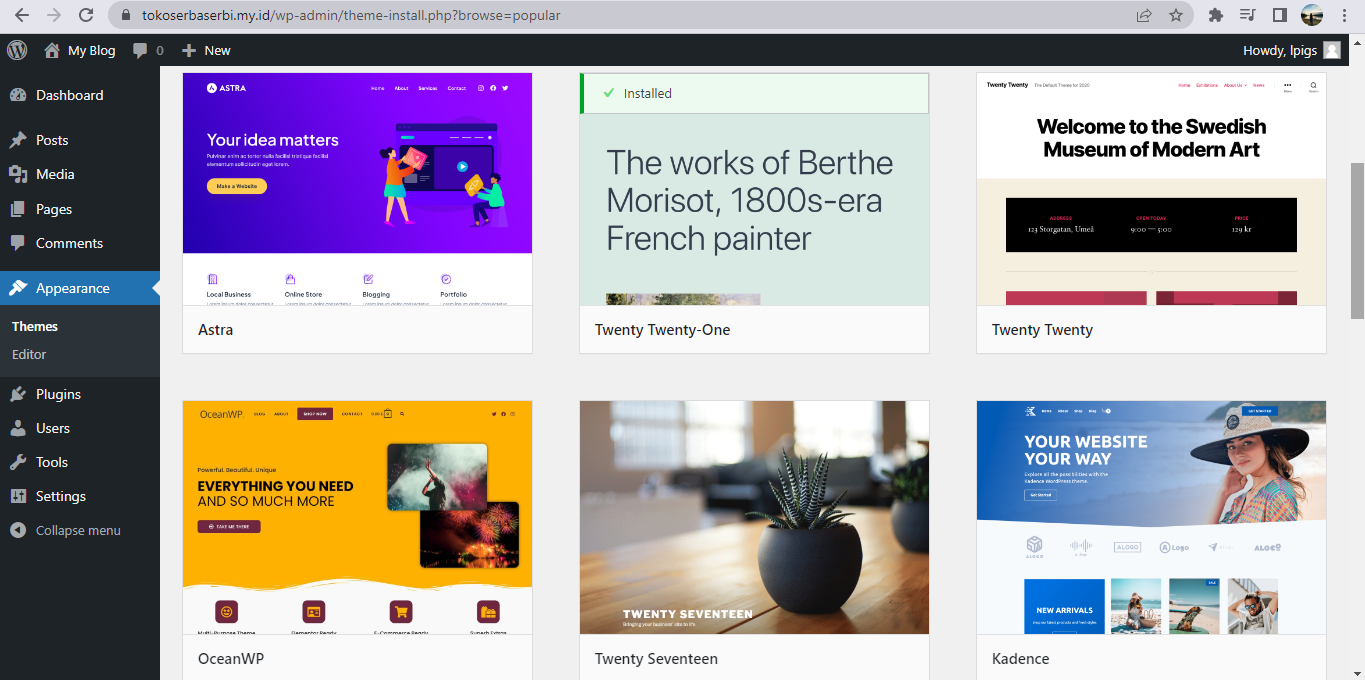Screen dimensions: 1365x680
Task: Click the user avatar in admin bar
Action: [1332, 50]
